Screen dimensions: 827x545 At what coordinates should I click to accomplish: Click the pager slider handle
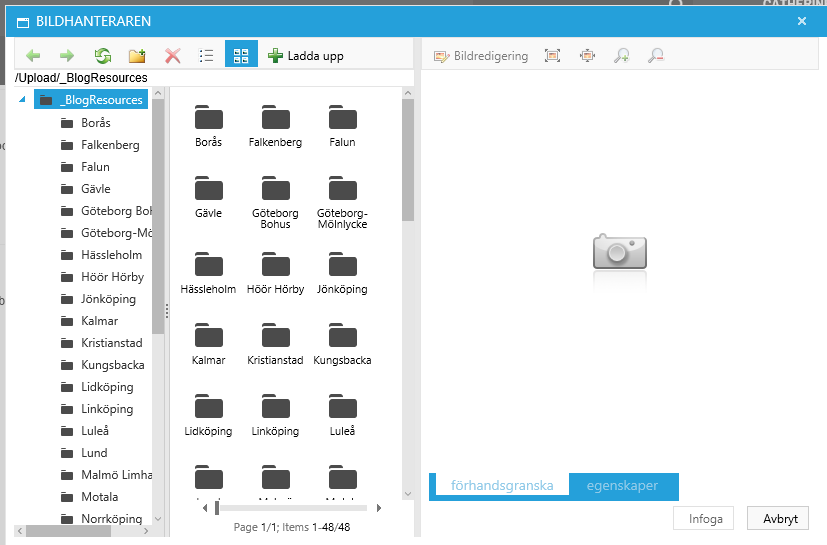217,508
